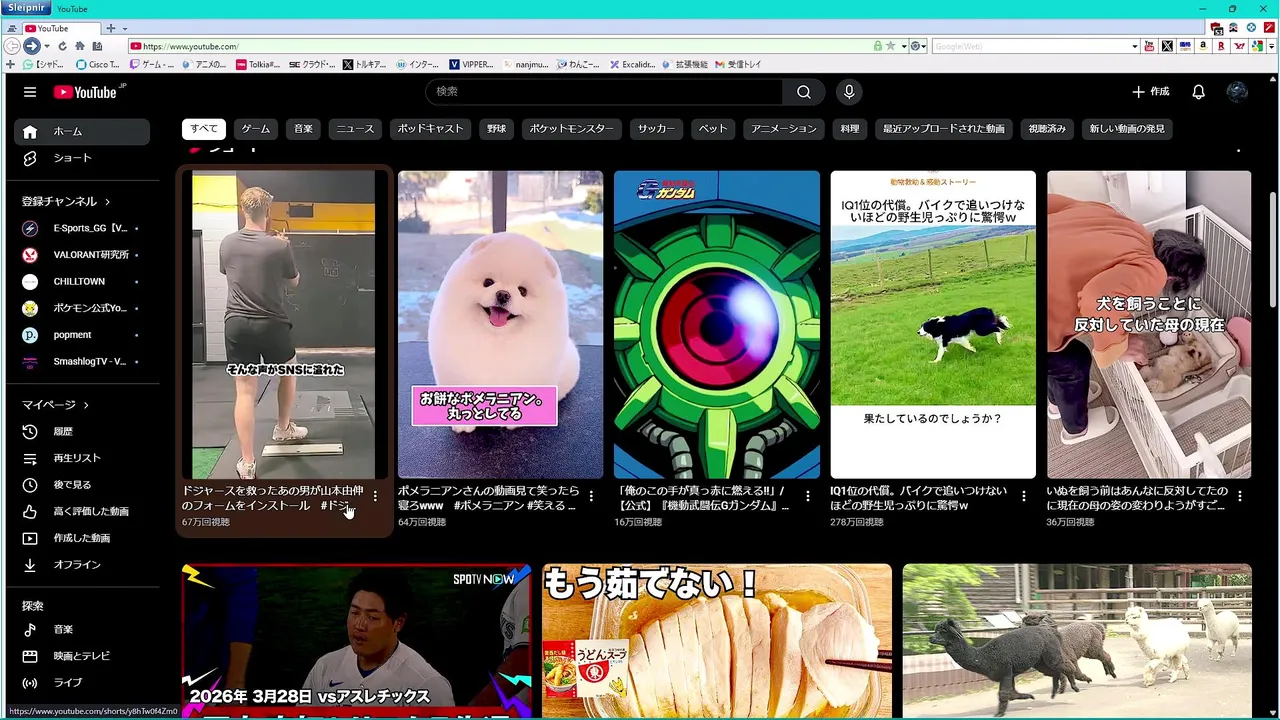Image resolution: width=1280 pixels, height=720 pixels.
Task: Open the alpaca video thumbnail
Action: coord(1077,640)
